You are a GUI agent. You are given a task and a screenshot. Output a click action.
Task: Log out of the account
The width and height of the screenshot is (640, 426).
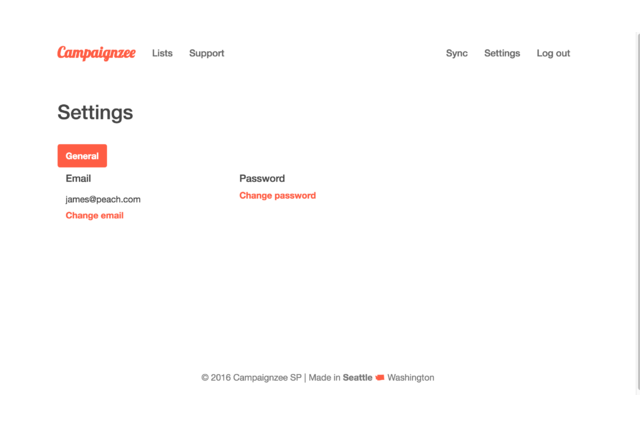click(x=553, y=53)
